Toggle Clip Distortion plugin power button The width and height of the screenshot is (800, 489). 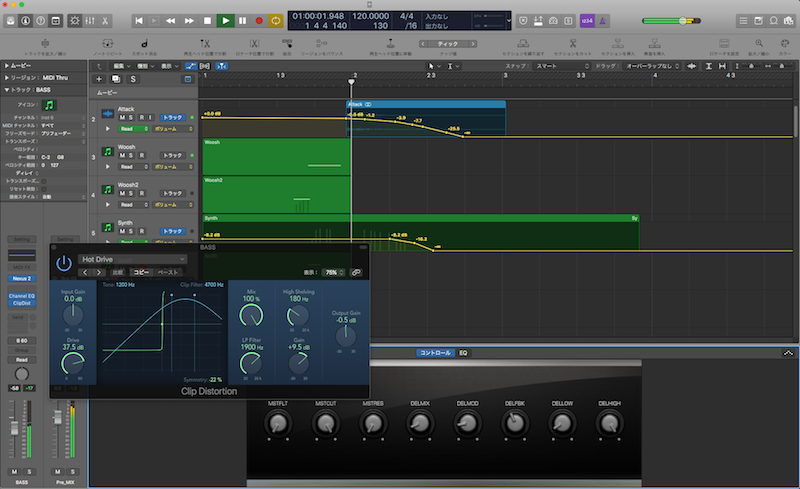pos(64,263)
